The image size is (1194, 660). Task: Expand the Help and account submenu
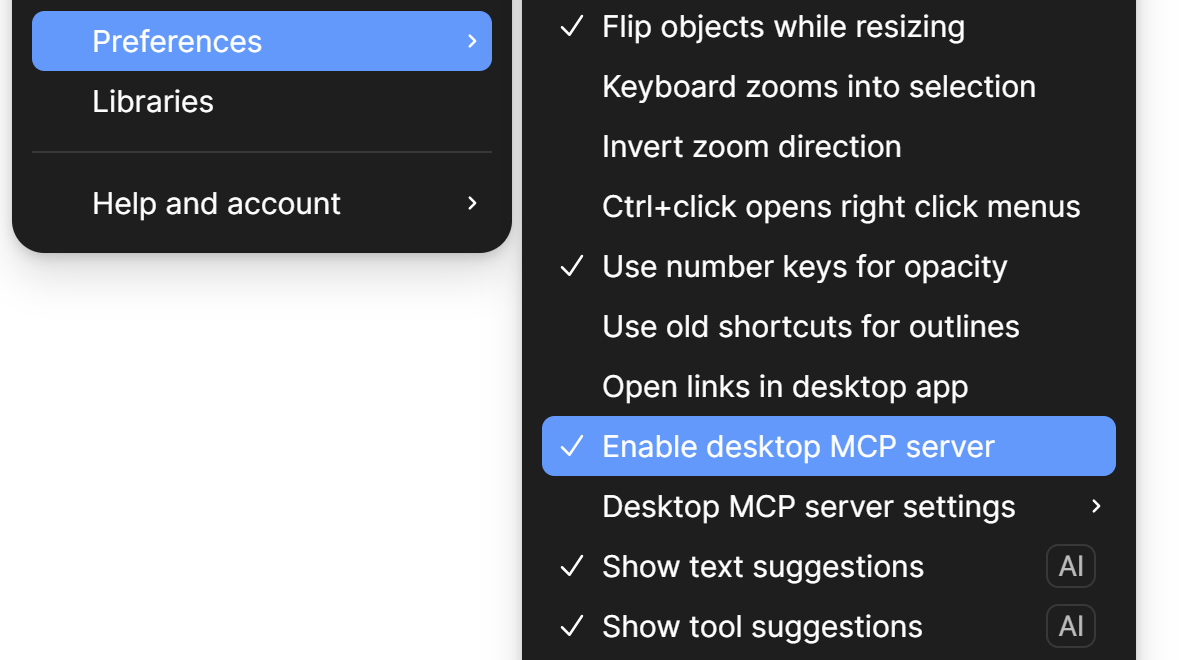point(471,203)
